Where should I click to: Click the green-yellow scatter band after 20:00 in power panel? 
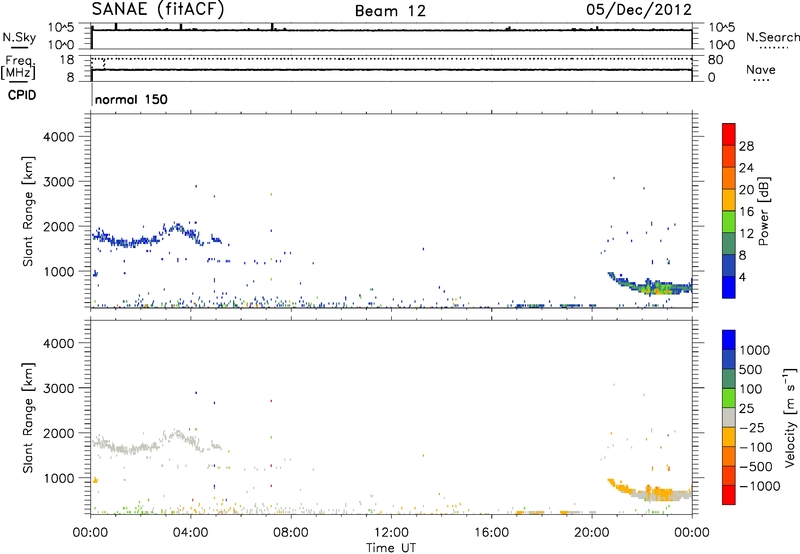(651, 286)
